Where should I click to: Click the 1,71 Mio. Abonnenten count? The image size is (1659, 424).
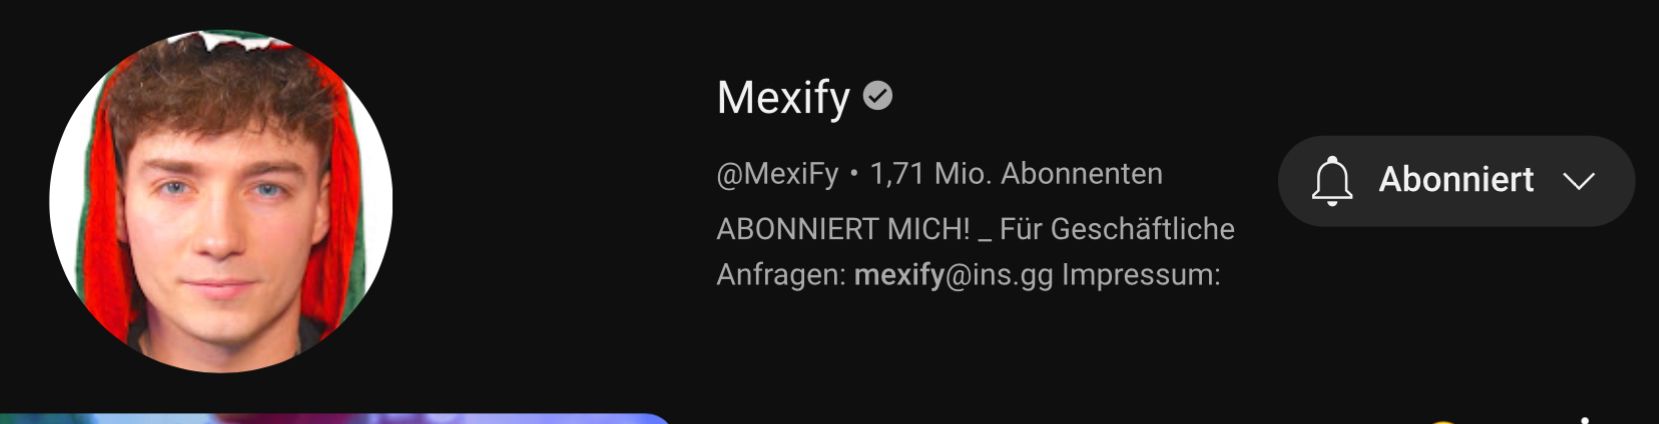[1016, 174]
